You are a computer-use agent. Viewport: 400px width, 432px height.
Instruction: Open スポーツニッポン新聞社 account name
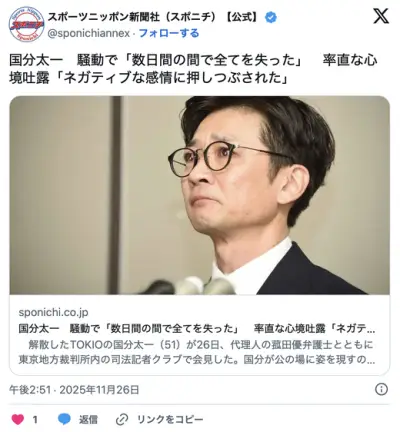tap(154, 17)
